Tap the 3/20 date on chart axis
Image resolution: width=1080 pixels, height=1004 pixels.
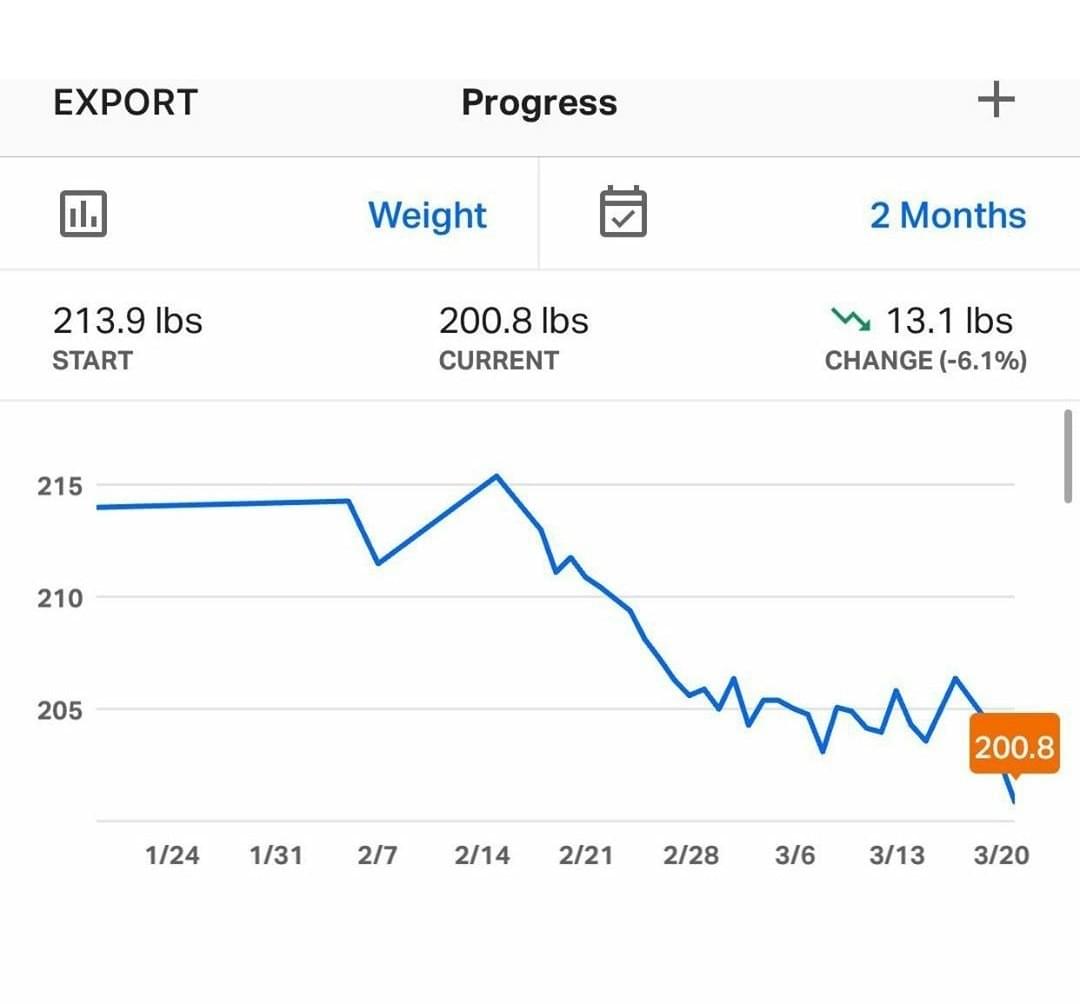[1001, 856]
